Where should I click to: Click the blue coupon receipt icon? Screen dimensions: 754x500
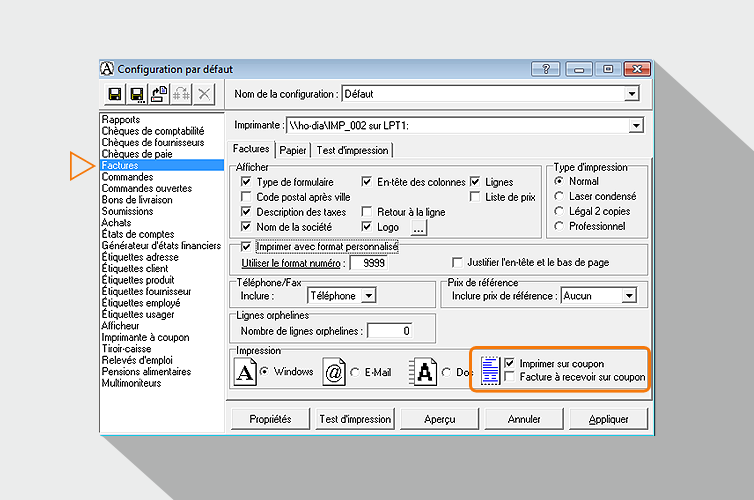click(490, 371)
